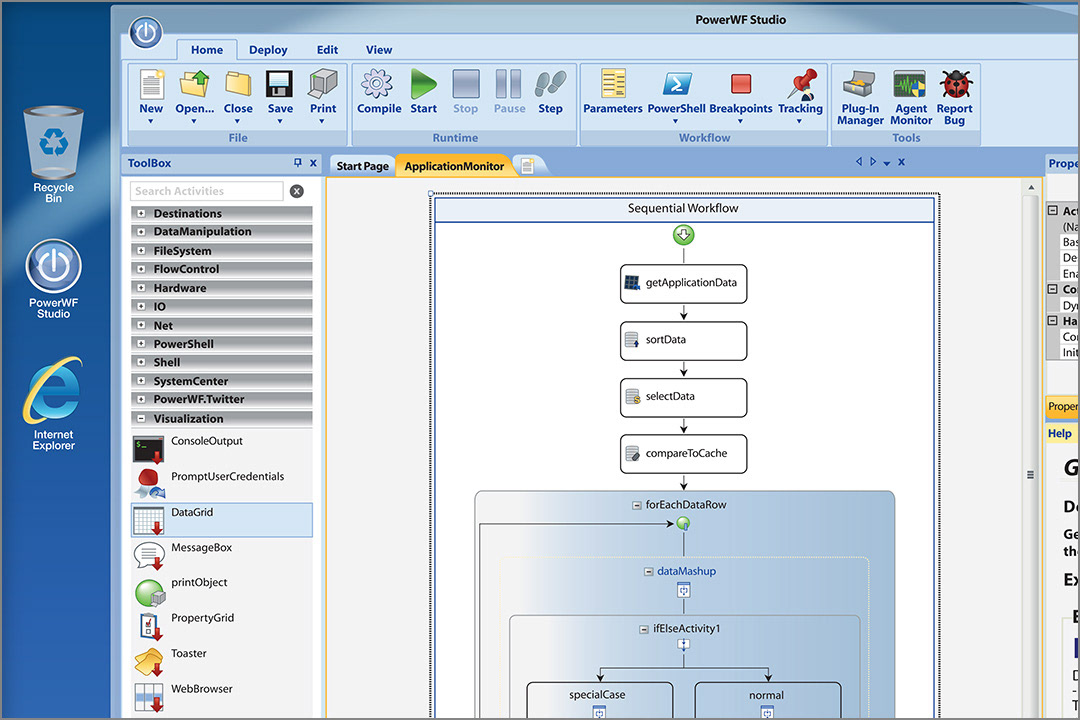
Task: Pin the ToolBox panel
Action: click(298, 163)
